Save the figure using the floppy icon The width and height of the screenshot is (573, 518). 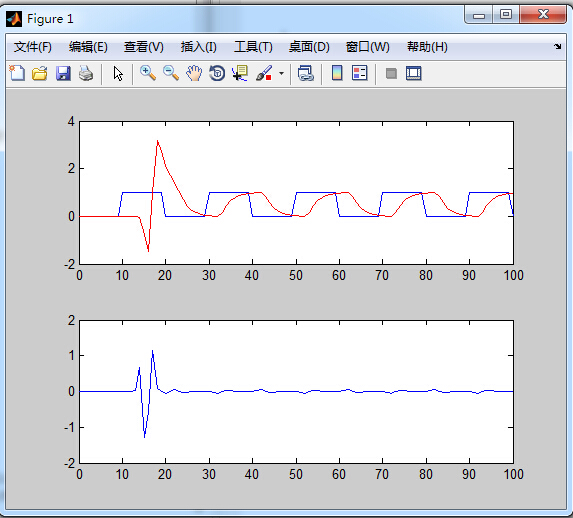point(63,73)
